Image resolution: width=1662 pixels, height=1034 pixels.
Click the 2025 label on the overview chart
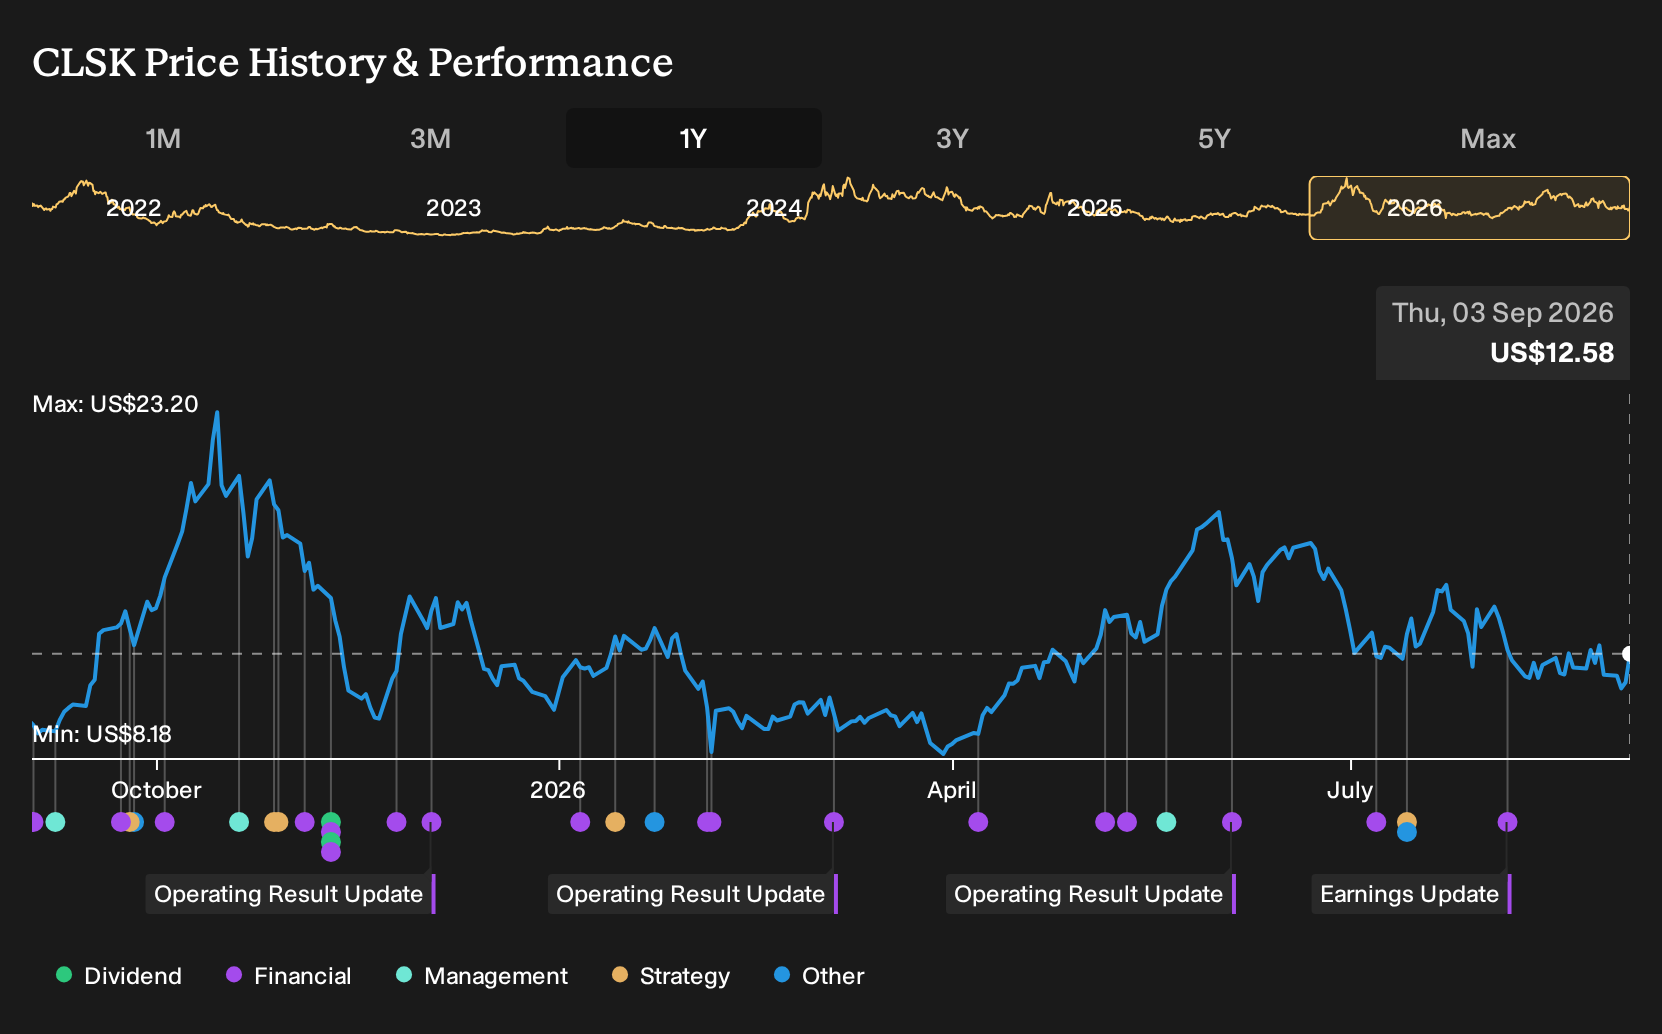[1094, 208]
